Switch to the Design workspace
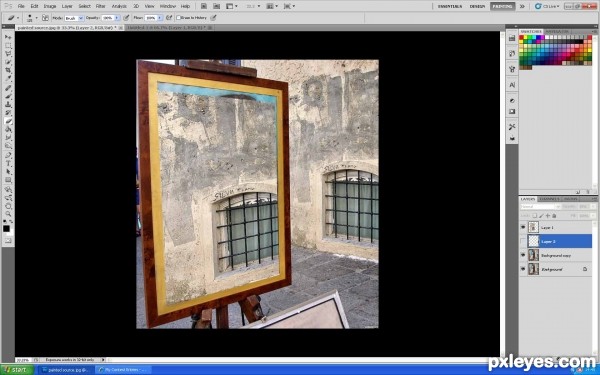 point(477,6)
